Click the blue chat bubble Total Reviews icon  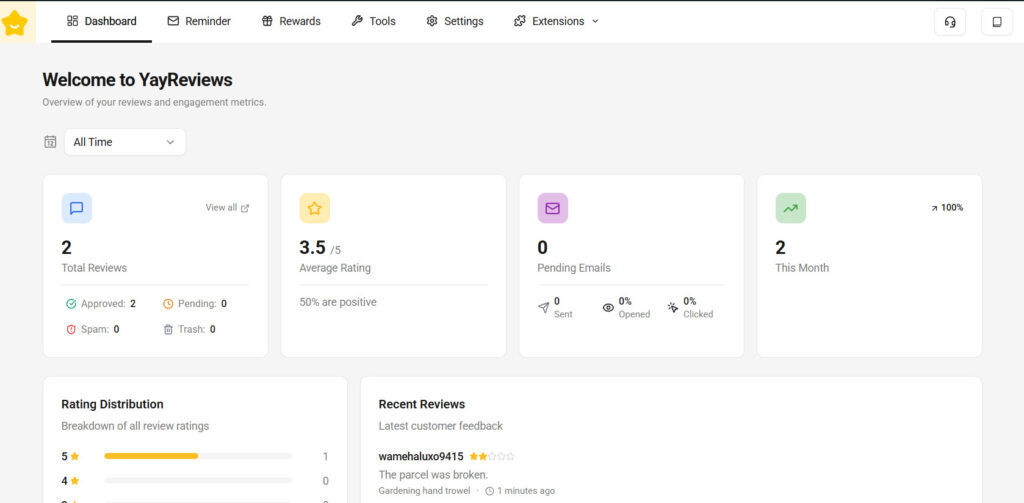[76, 208]
